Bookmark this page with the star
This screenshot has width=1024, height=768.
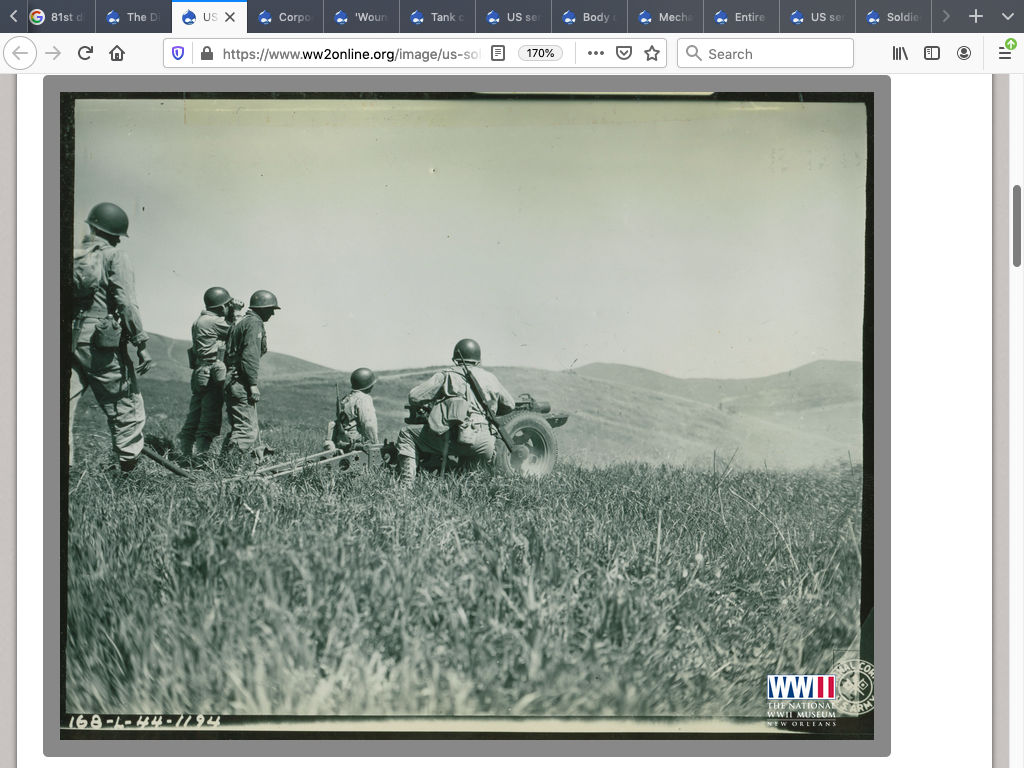(x=652, y=53)
